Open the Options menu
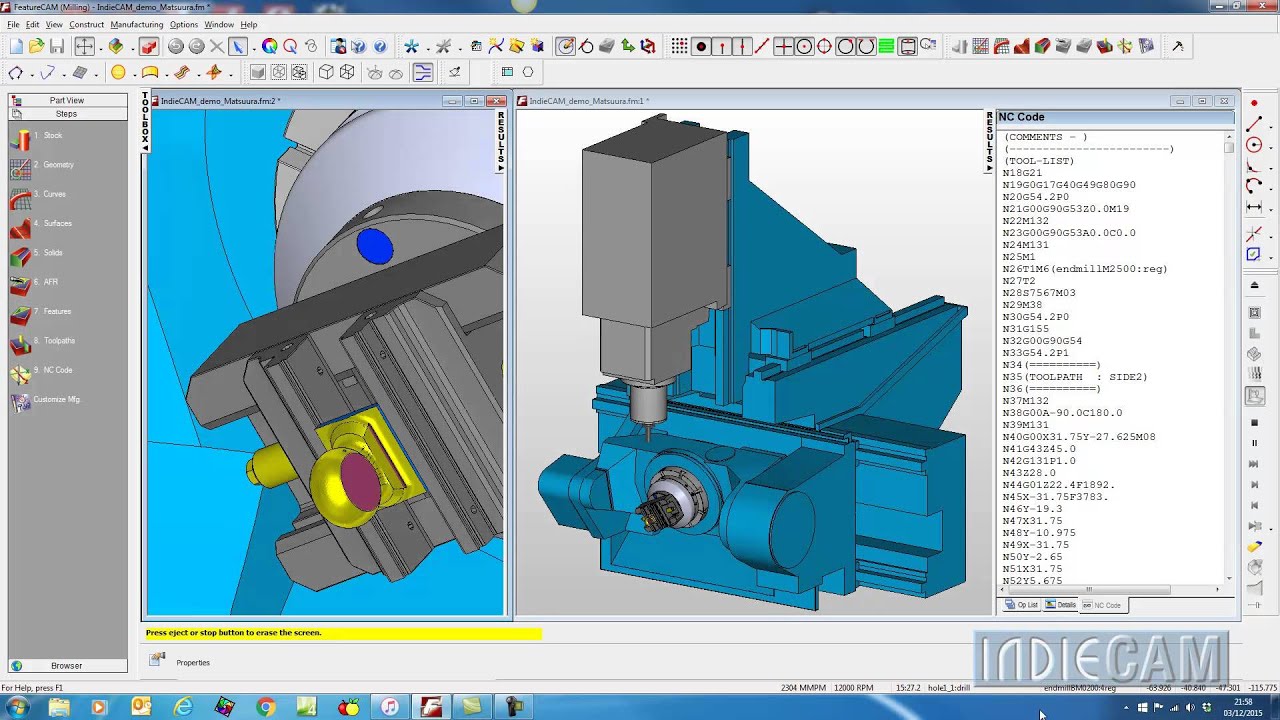This screenshot has height=720, width=1280. coord(184,24)
